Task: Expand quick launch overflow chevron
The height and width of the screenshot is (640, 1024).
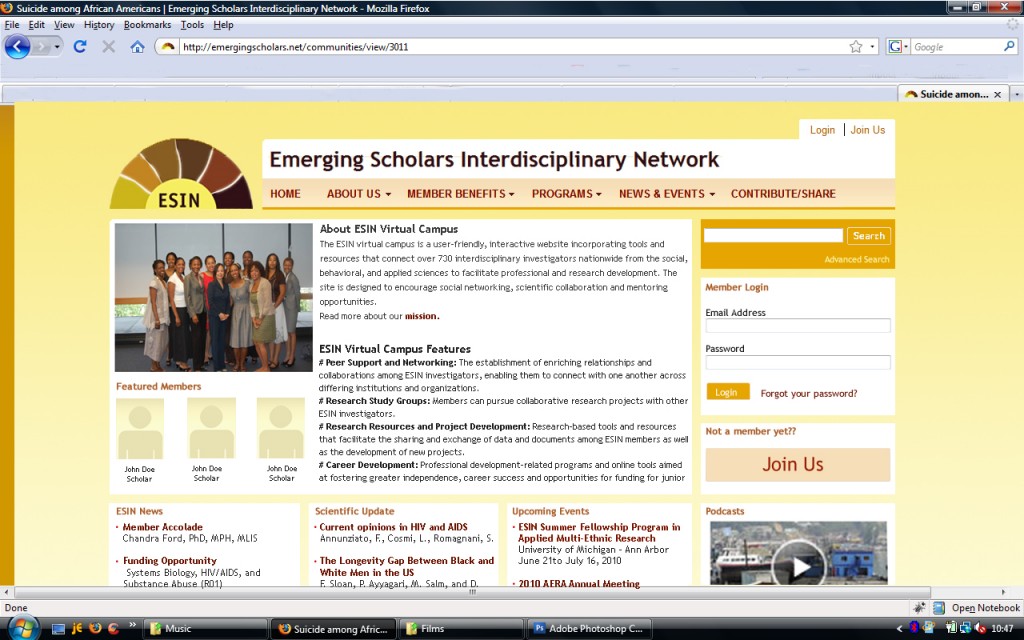Action: click(133, 625)
